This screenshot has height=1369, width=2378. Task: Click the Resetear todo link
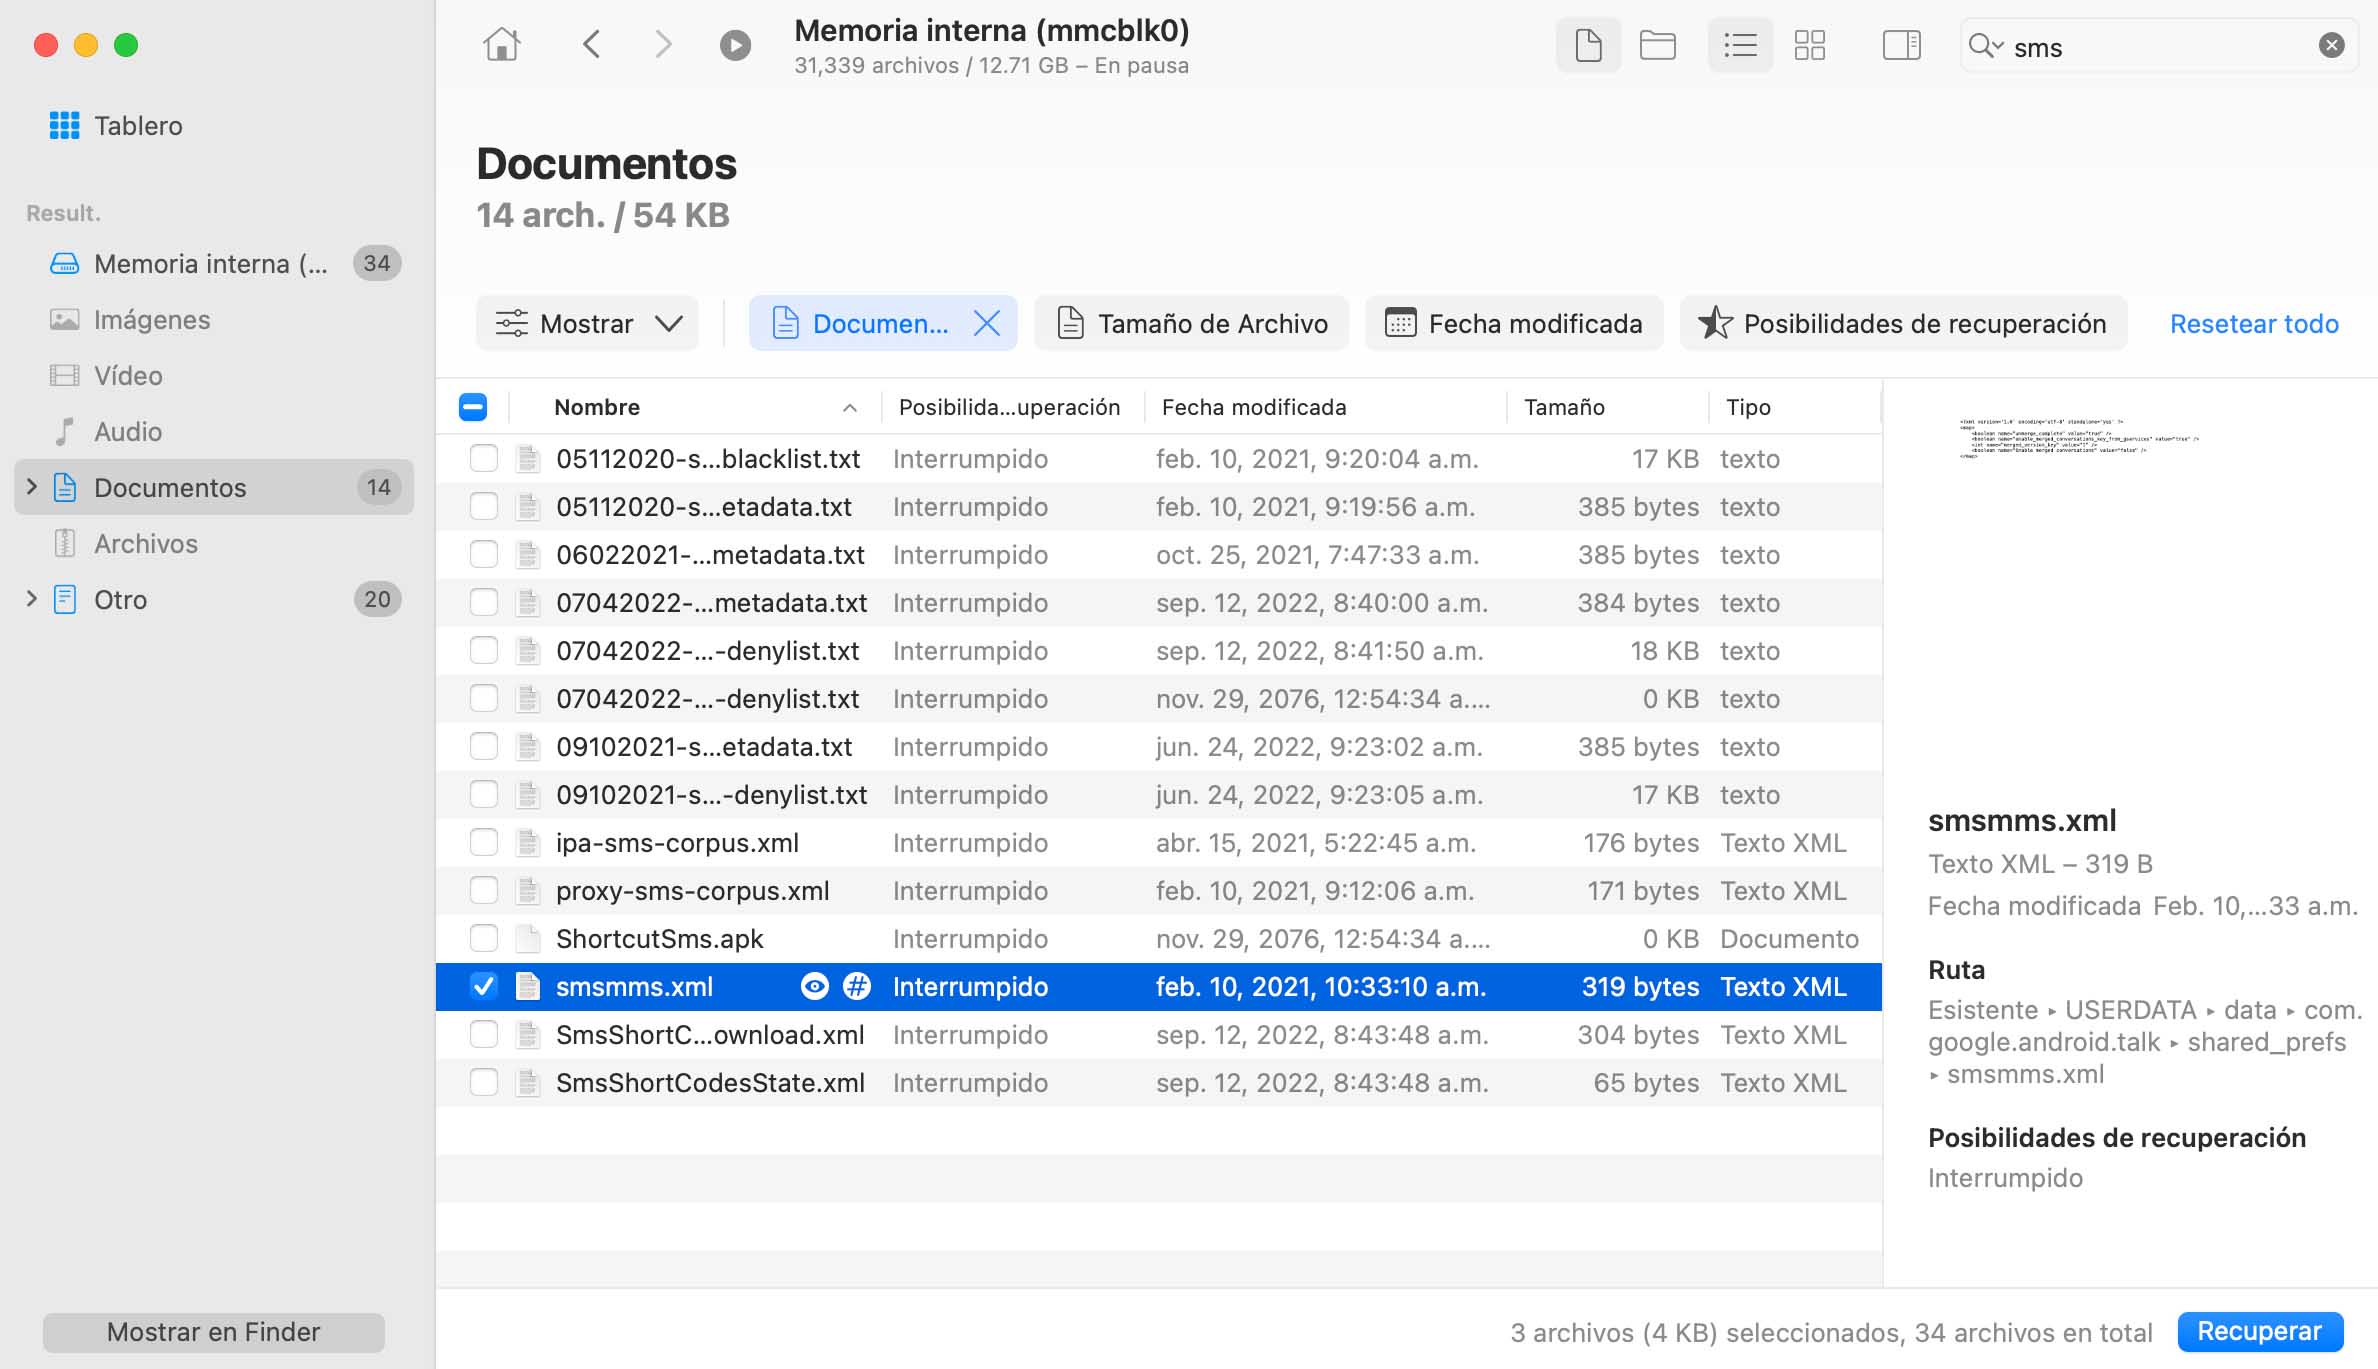2254,324
